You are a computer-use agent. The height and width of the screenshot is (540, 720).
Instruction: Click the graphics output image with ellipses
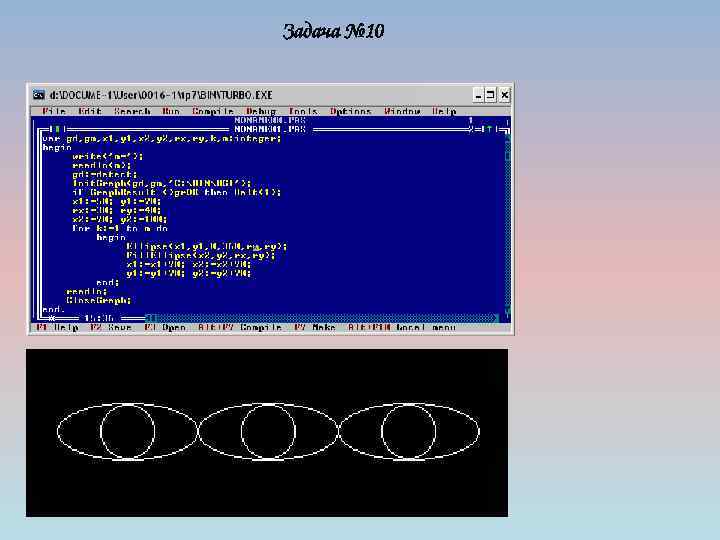(x=267, y=433)
